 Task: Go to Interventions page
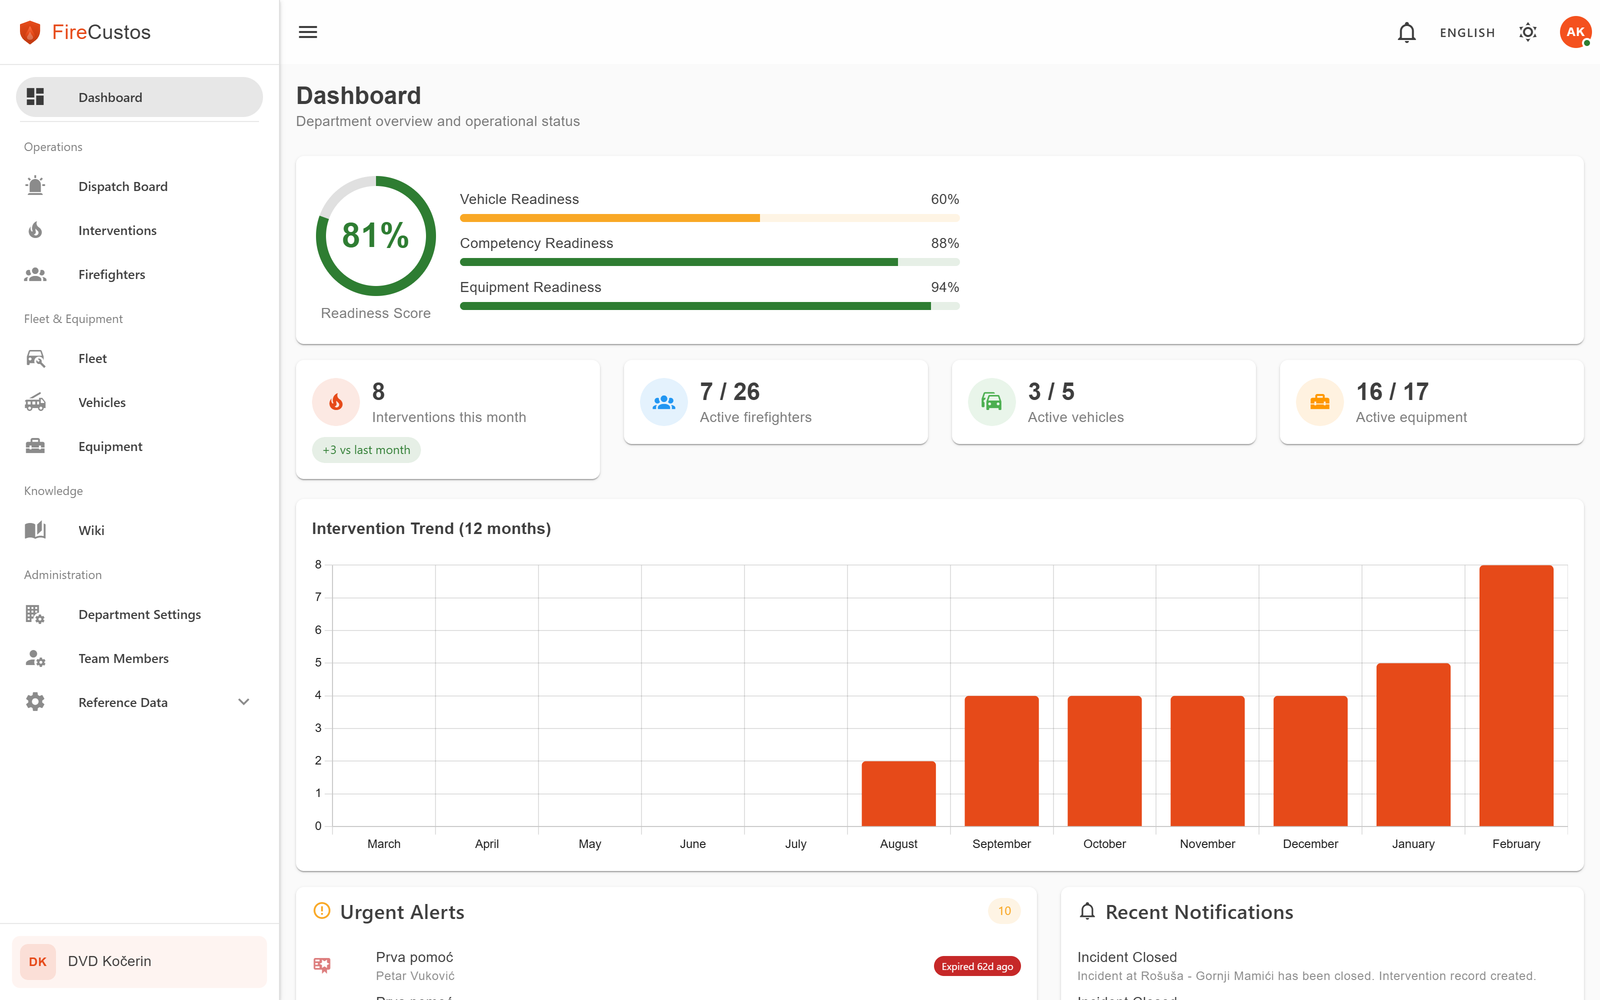(118, 231)
